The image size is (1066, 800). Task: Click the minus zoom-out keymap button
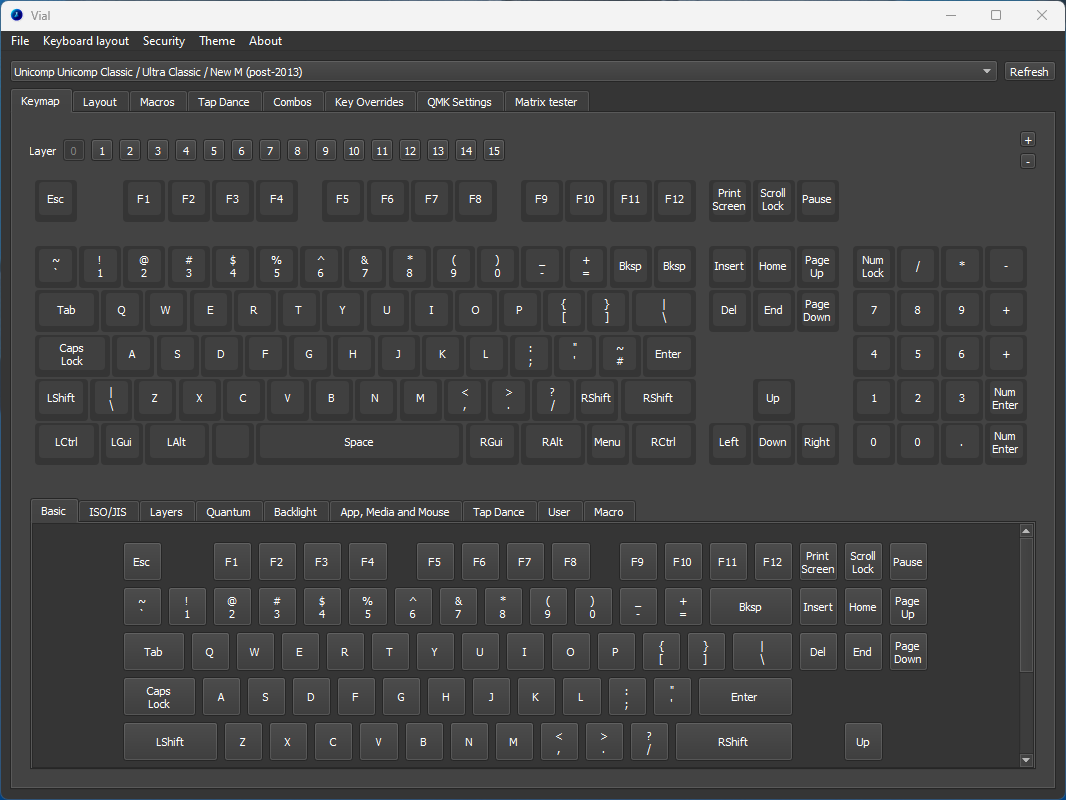tap(1028, 162)
